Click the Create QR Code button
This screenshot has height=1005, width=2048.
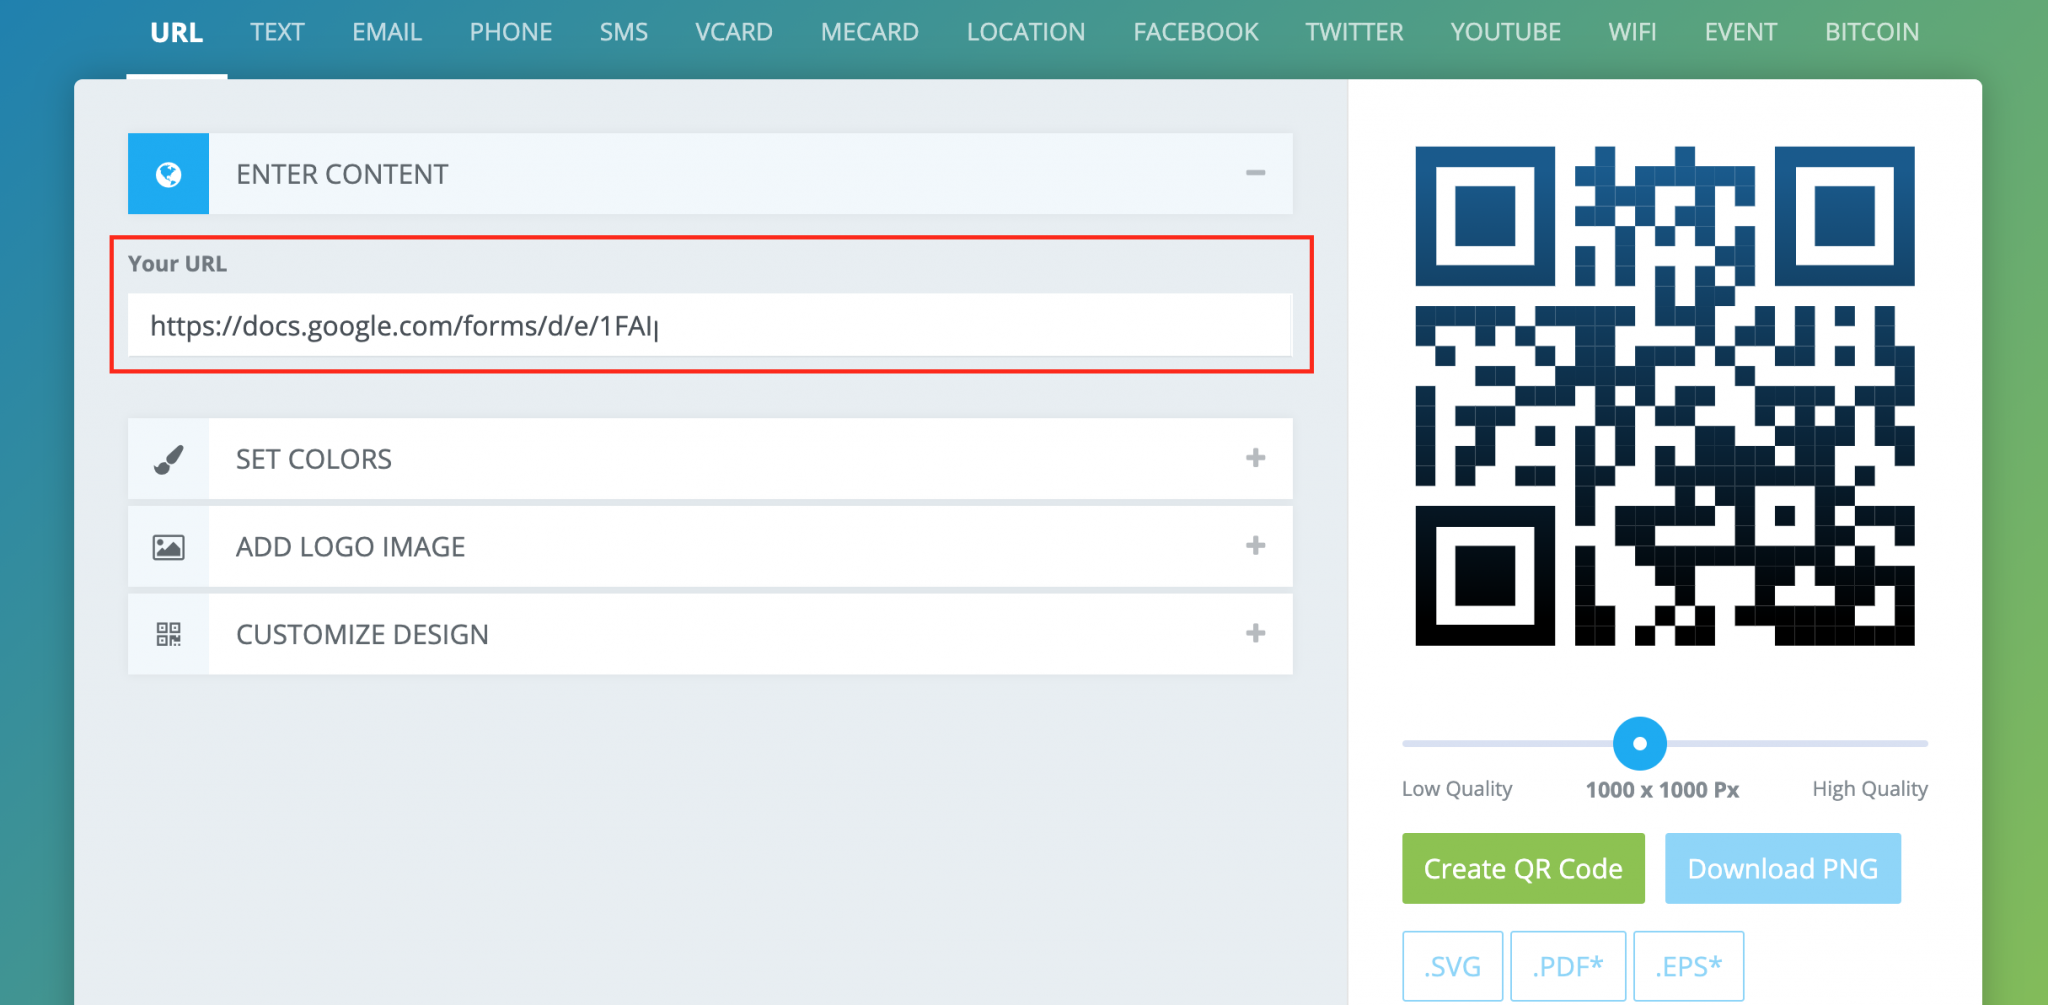(x=1522, y=868)
